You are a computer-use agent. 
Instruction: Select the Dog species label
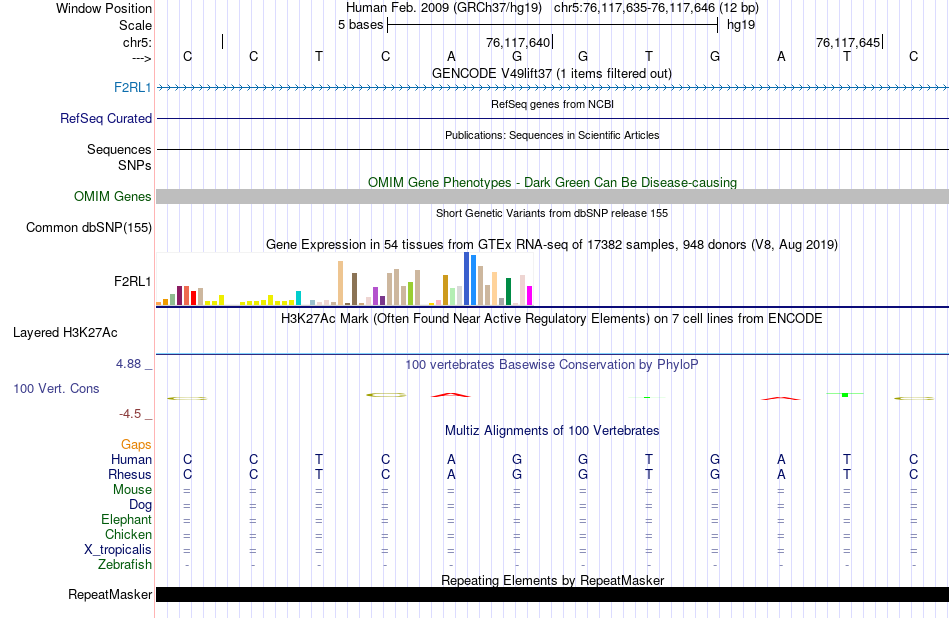pyautogui.click(x=141, y=505)
